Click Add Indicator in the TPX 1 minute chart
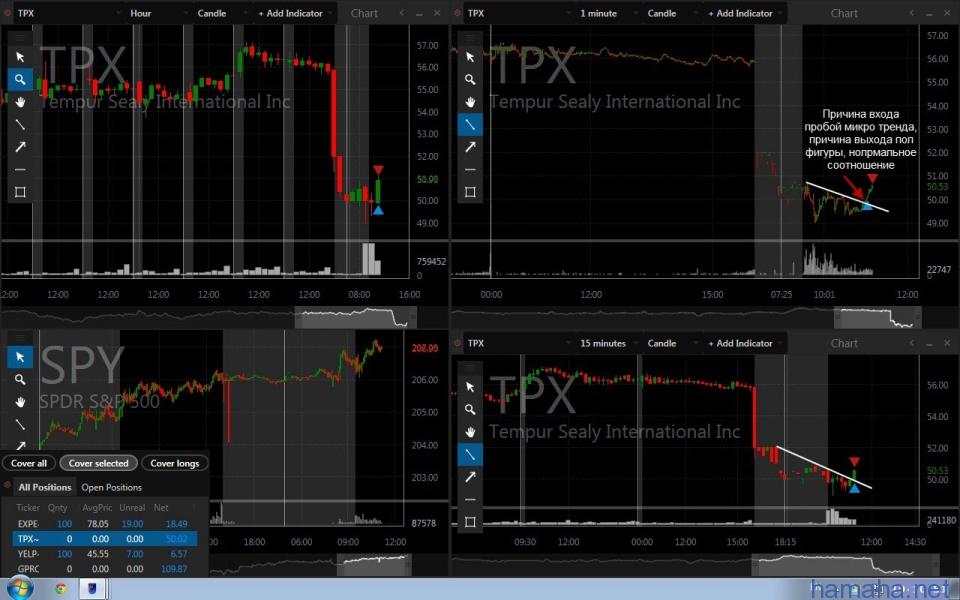This screenshot has width=960, height=600. (744, 13)
